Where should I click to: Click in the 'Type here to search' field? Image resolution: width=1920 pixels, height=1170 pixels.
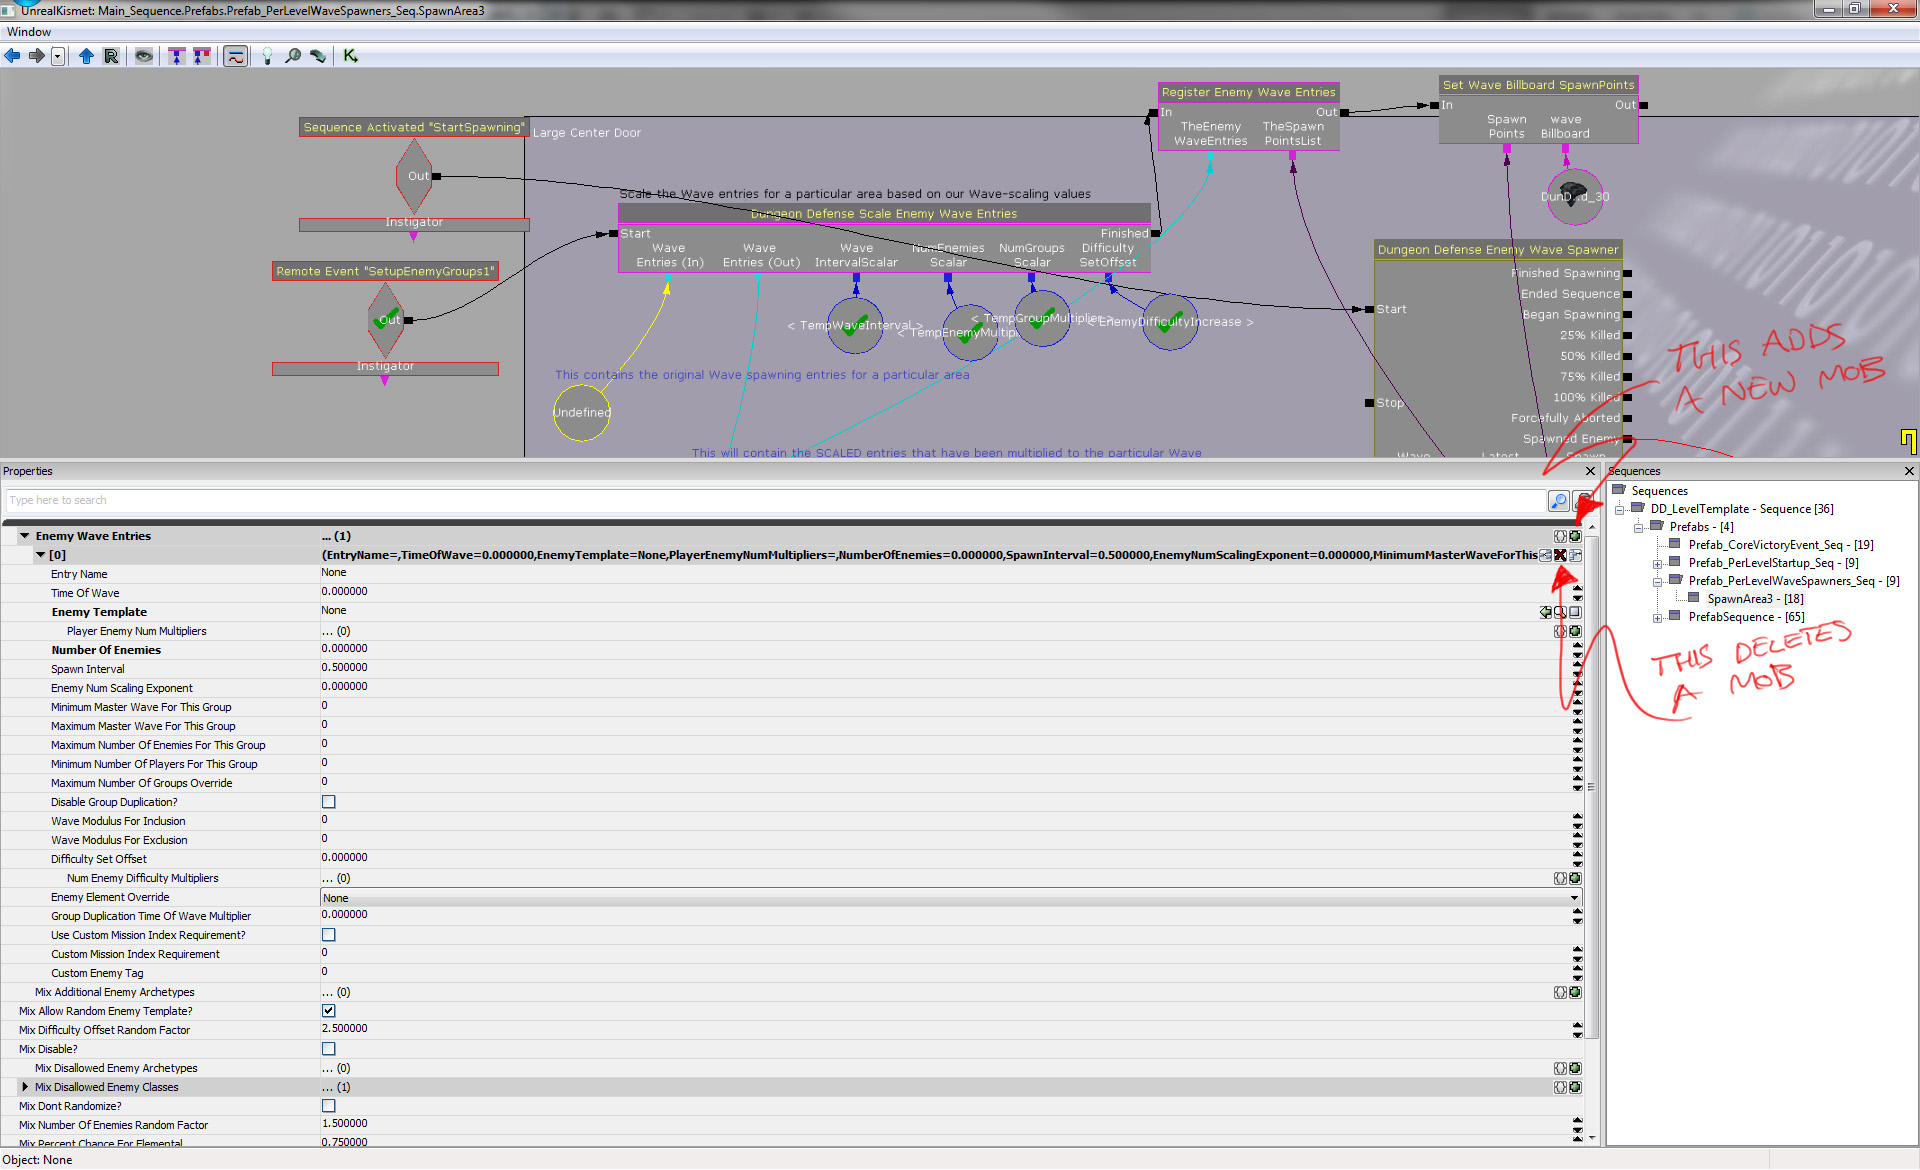[775, 501]
